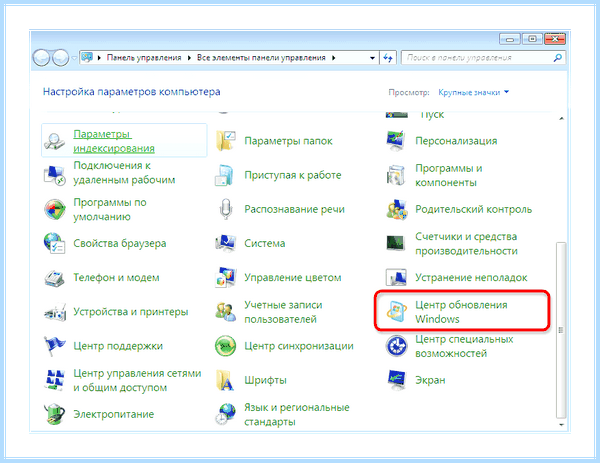The height and width of the screenshot is (463, 600).
Task: Click the Подключения к удаленным рабочим icon
Action: (54, 175)
